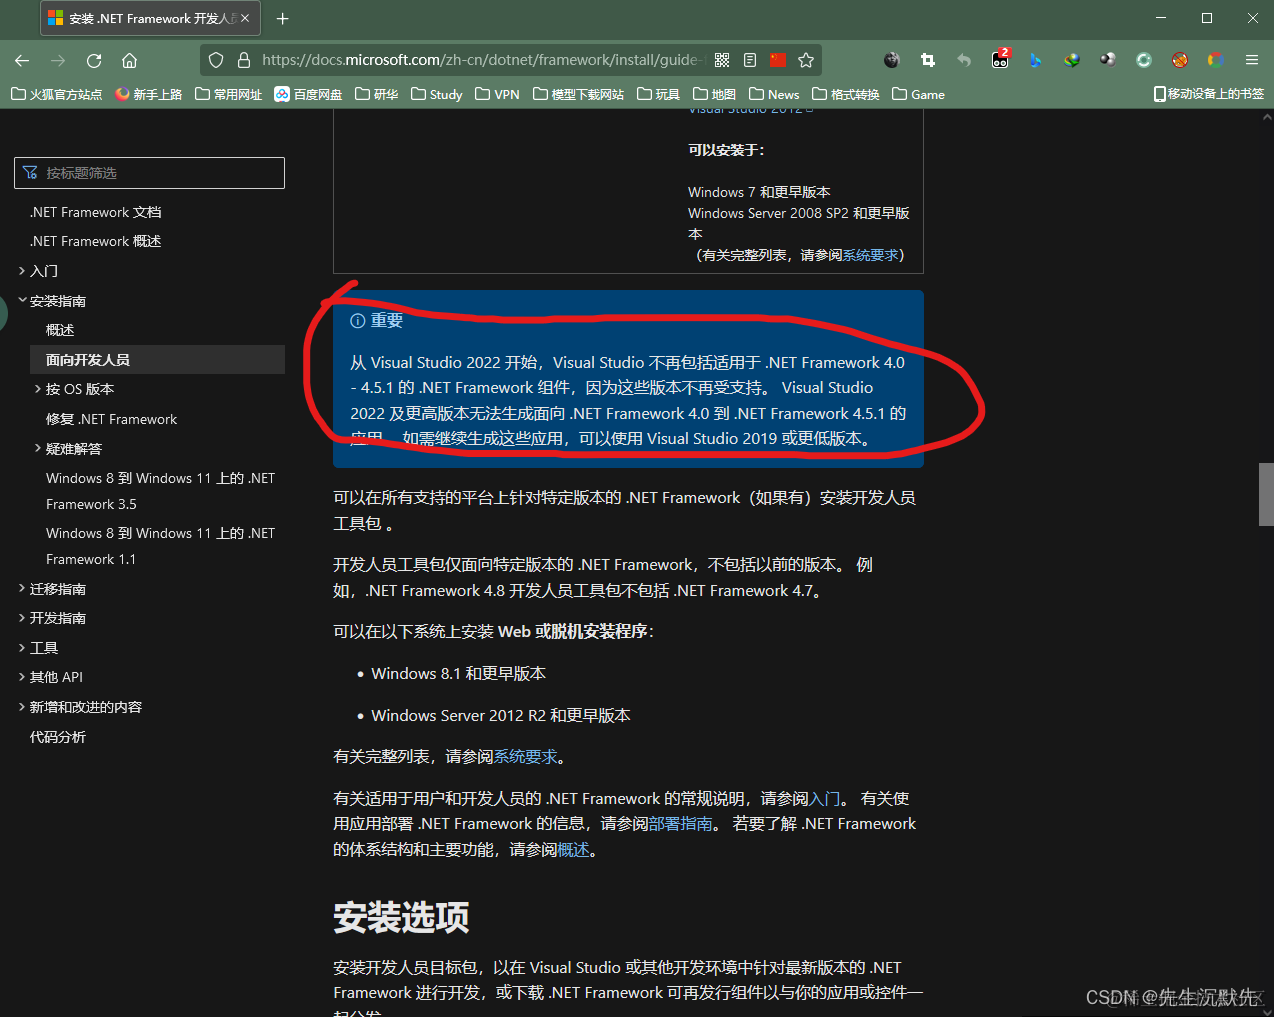This screenshot has height=1017, width=1274.
Task: Follow the 系统要求 link in the table
Action: (x=870, y=255)
